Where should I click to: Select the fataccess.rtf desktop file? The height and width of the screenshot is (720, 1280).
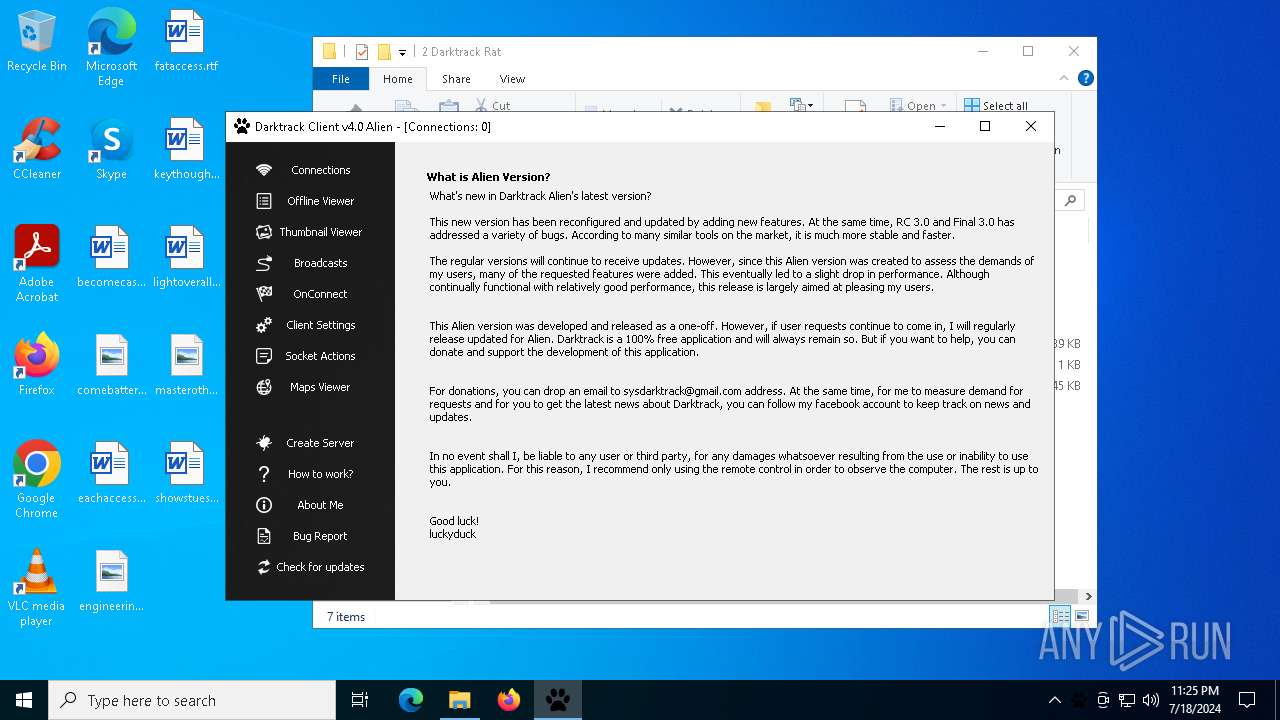pyautogui.click(x=186, y=42)
